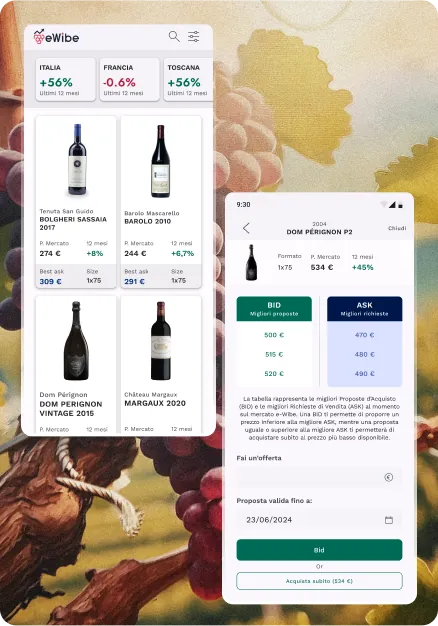438x626 pixels.
Task: Select the ASK Migliori richieste header
Action: [x=365, y=309]
